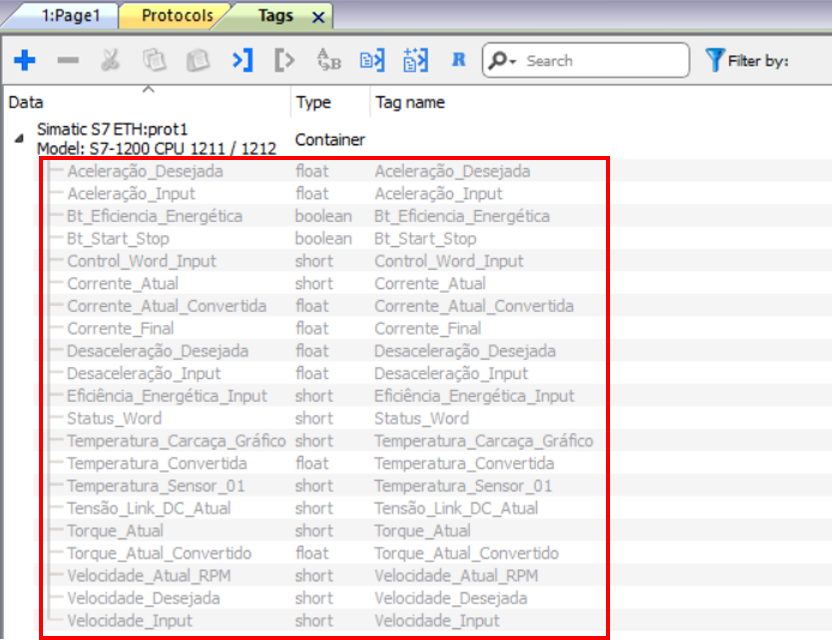Click the export tags bracket-arrow icon

point(284,61)
